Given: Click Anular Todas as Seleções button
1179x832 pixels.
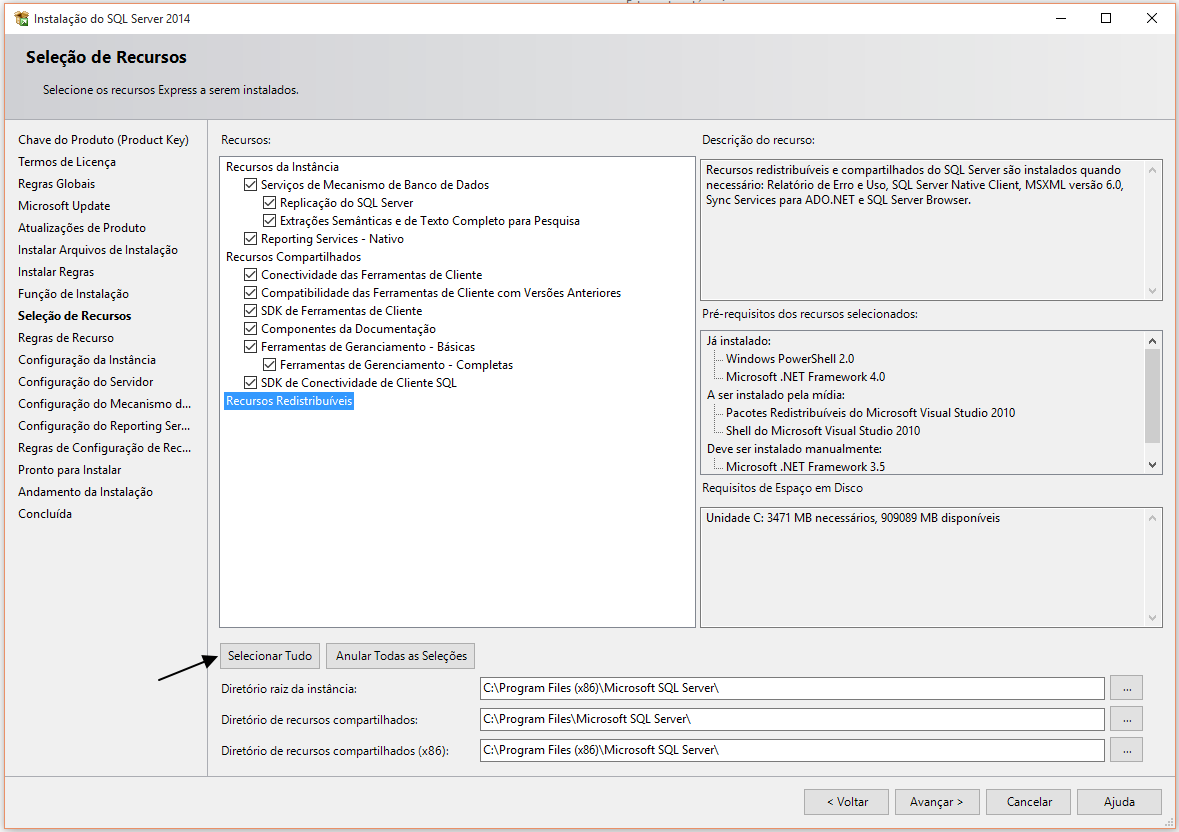Looking at the screenshot, I should click(x=401, y=656).
